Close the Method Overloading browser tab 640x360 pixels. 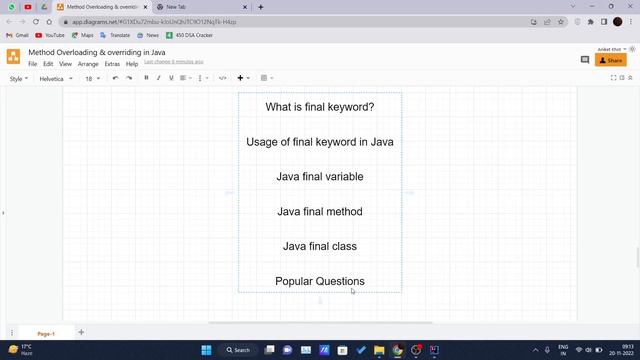pyautogui.click(x=145, y=7)
